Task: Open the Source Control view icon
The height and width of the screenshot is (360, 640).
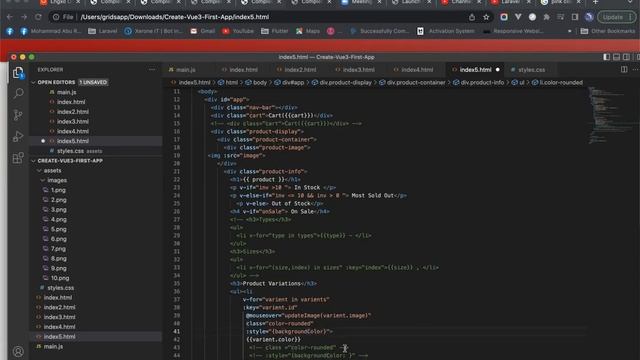Action: click(18, 115)
